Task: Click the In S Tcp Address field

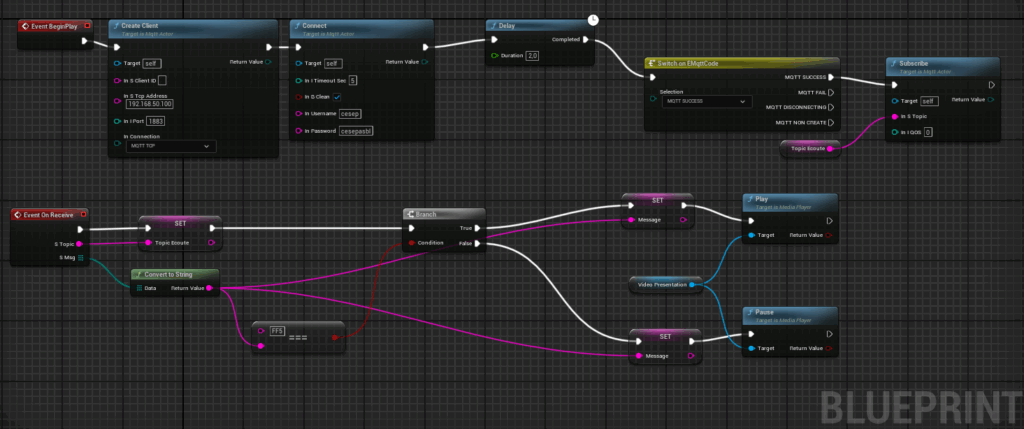Action: [149, 103]
